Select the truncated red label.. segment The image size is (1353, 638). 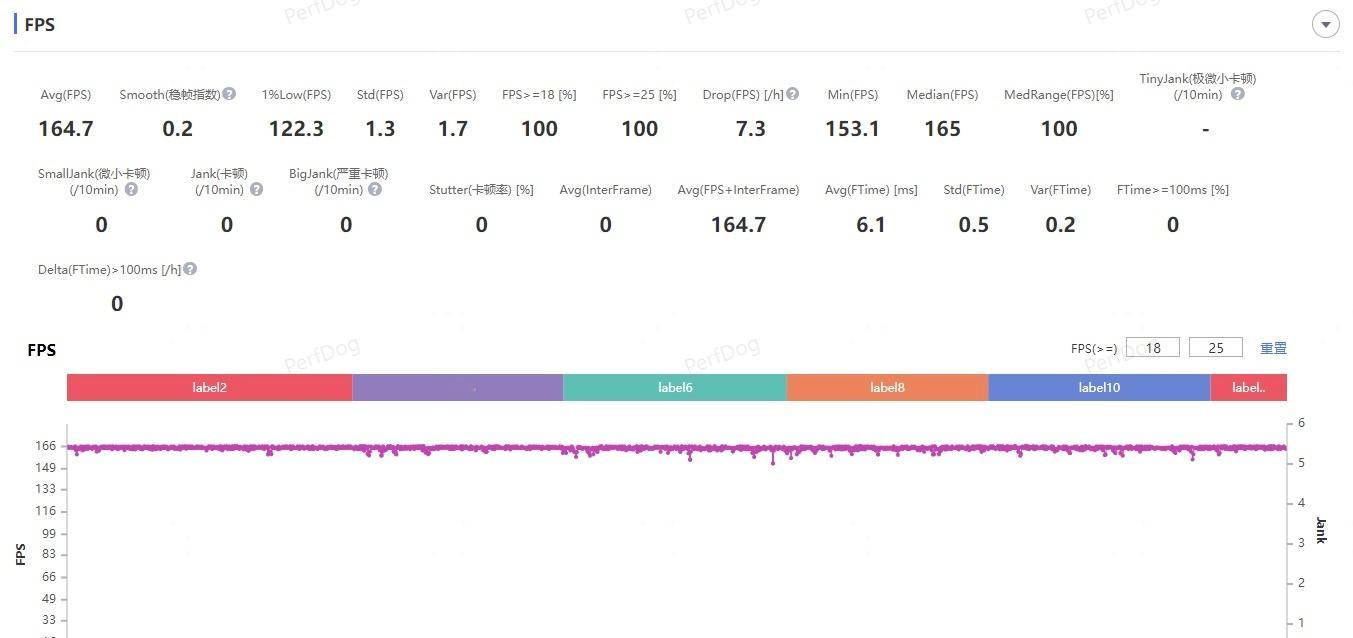pos(1248,387)
